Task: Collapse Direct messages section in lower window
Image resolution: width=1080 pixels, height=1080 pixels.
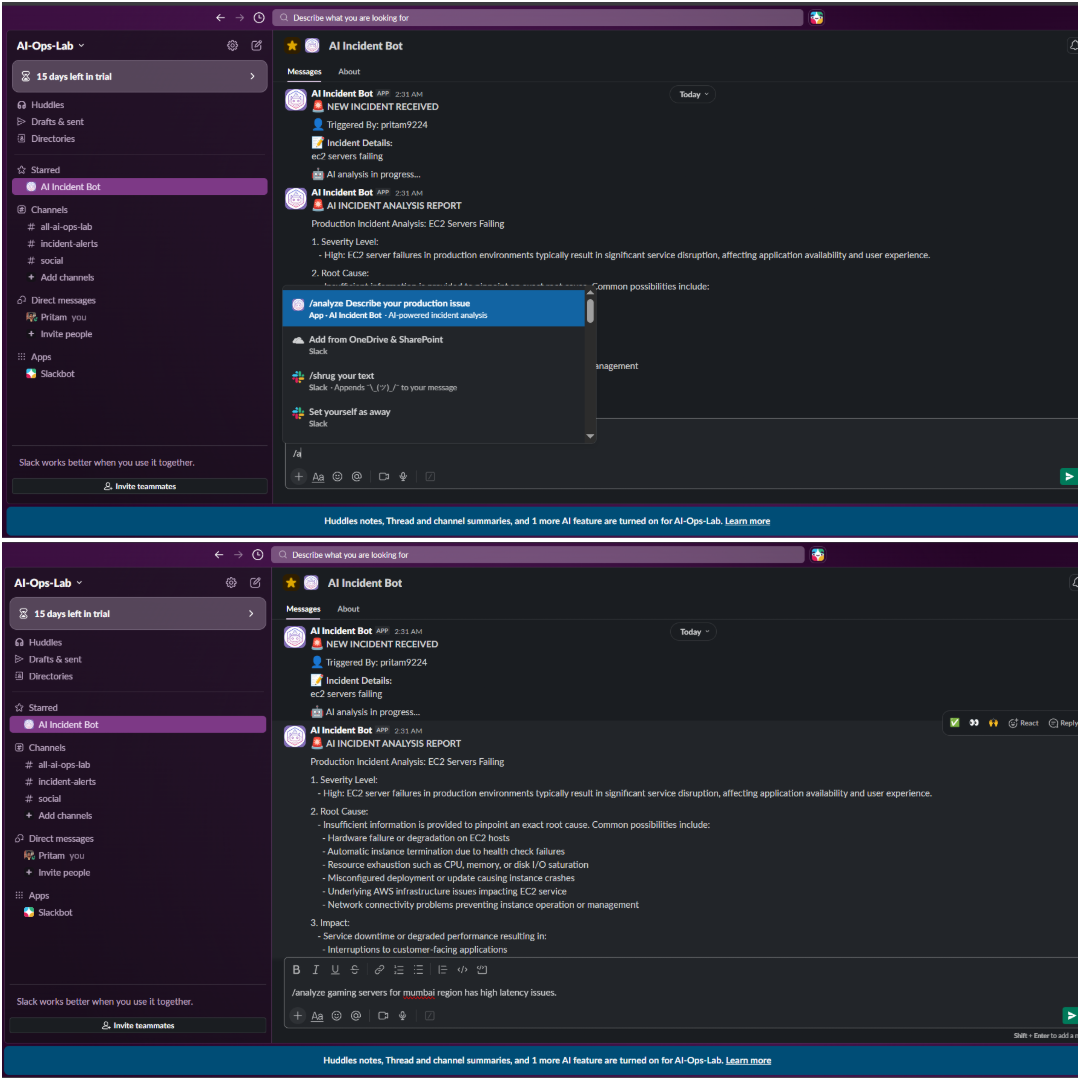Action: point(61,838)
